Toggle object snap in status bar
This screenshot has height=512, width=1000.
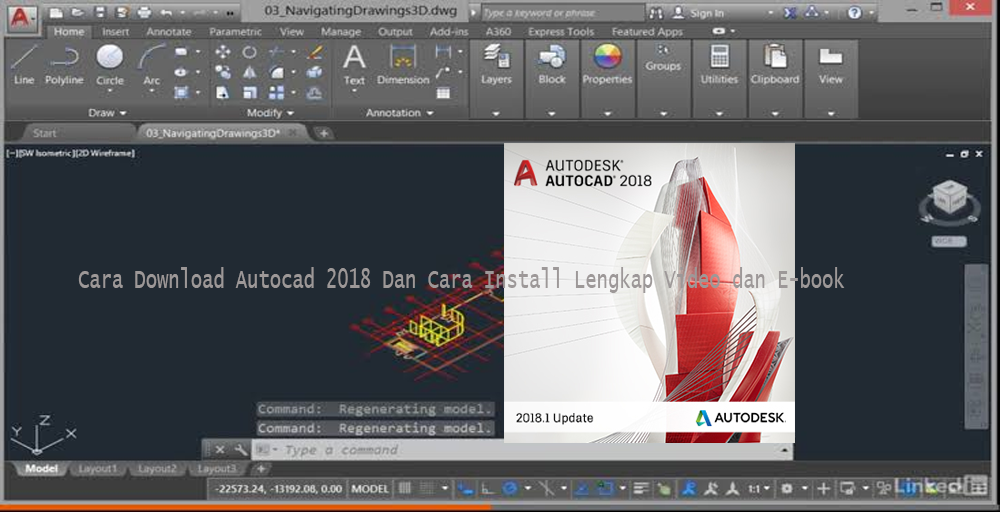coord(603,489)
